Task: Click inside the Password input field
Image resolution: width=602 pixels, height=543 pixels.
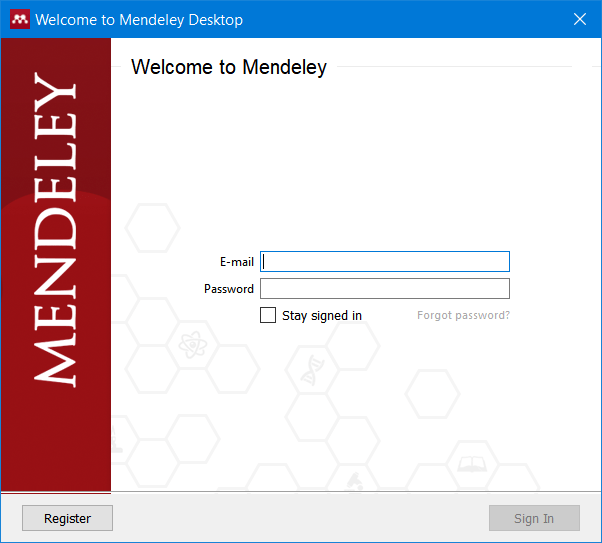Action: tap(385, 289)
